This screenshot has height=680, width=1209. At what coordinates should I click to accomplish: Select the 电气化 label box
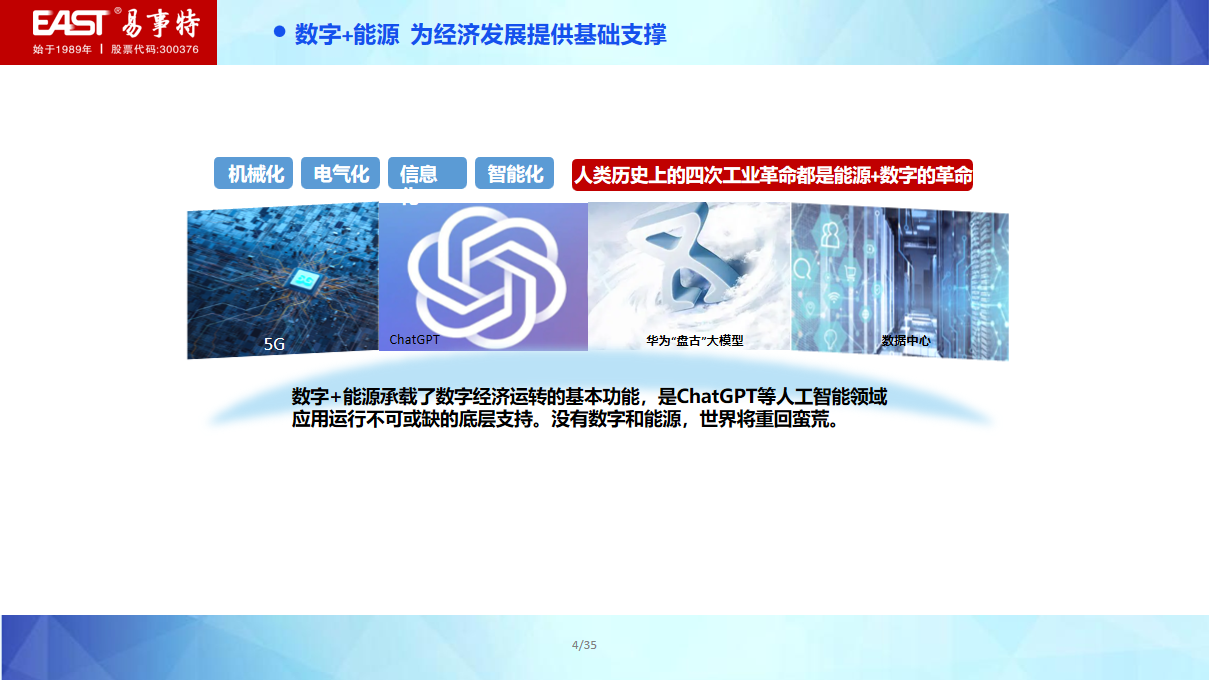(x=339, y=172)
